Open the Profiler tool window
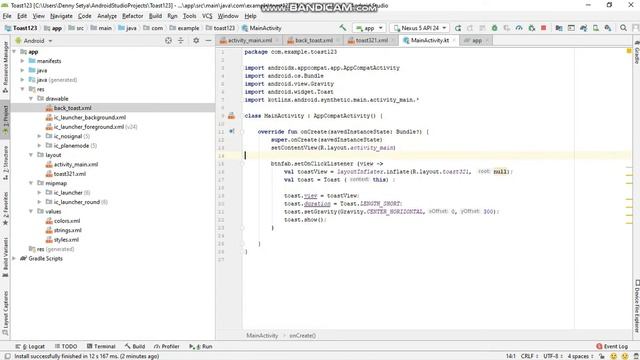The image size is (640, 360). coord(167,346)
